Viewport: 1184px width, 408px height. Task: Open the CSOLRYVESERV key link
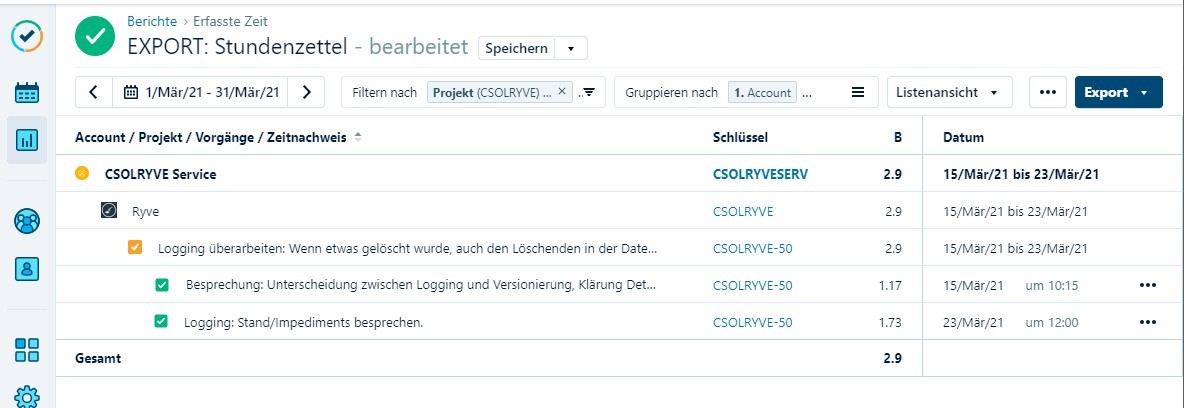[760, 174]
